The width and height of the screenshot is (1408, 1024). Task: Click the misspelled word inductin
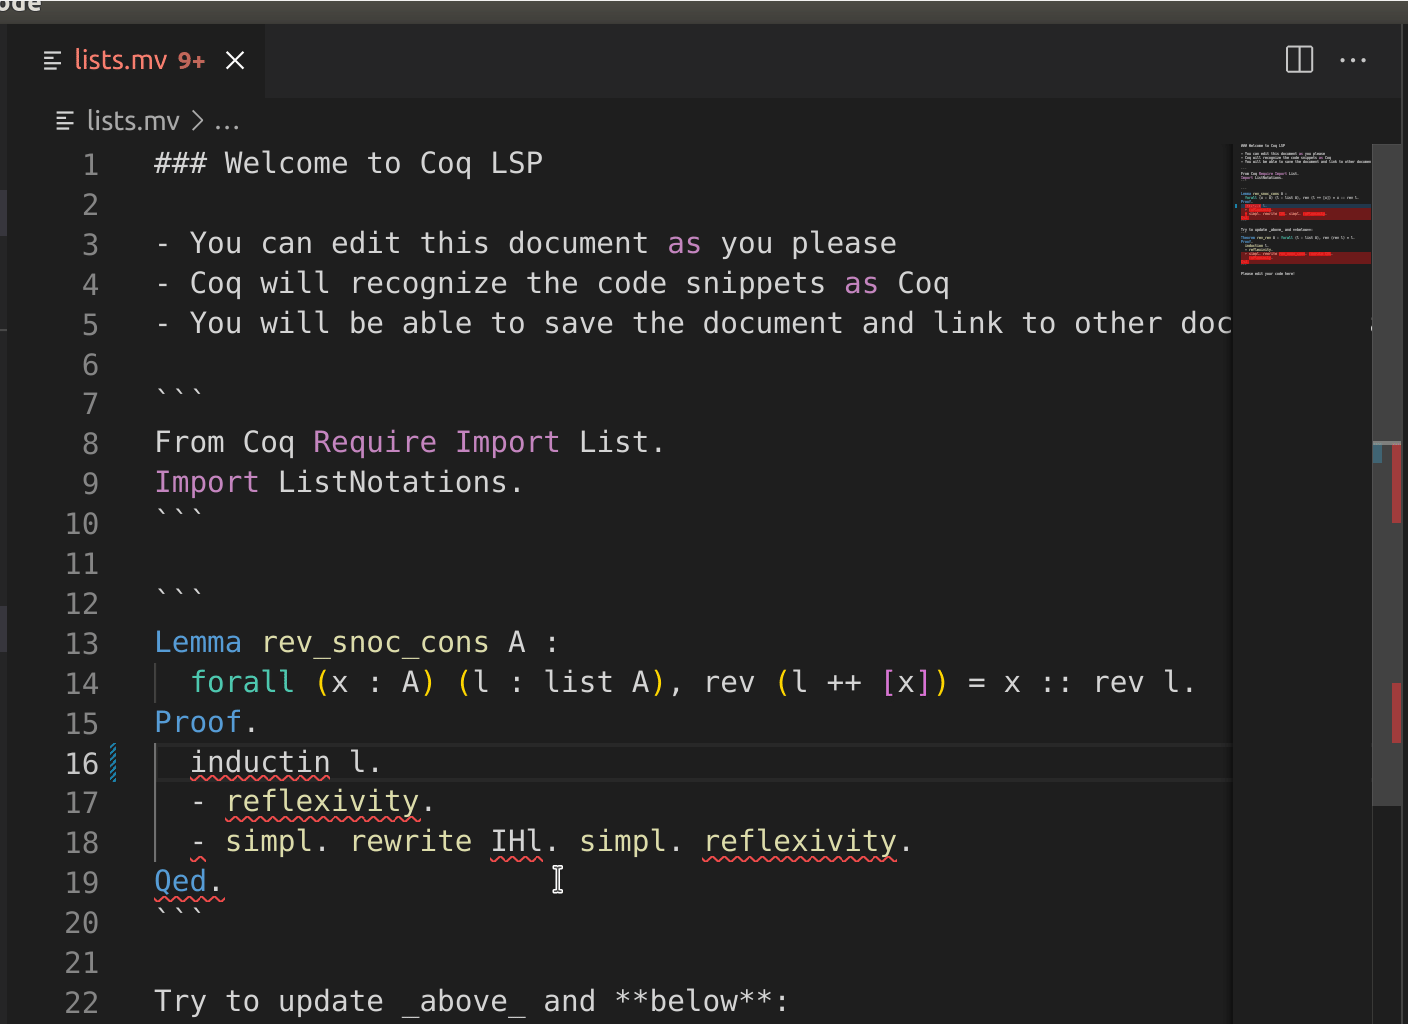coord(260,762)
